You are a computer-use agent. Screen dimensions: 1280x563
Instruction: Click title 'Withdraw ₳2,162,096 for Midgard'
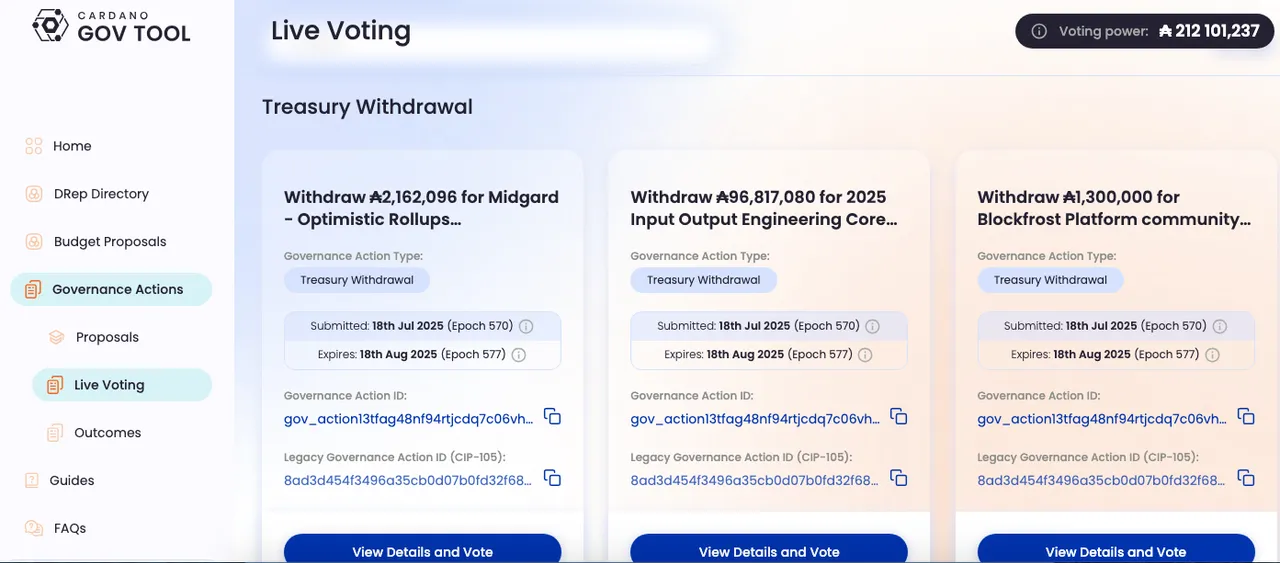pos(421,208)
